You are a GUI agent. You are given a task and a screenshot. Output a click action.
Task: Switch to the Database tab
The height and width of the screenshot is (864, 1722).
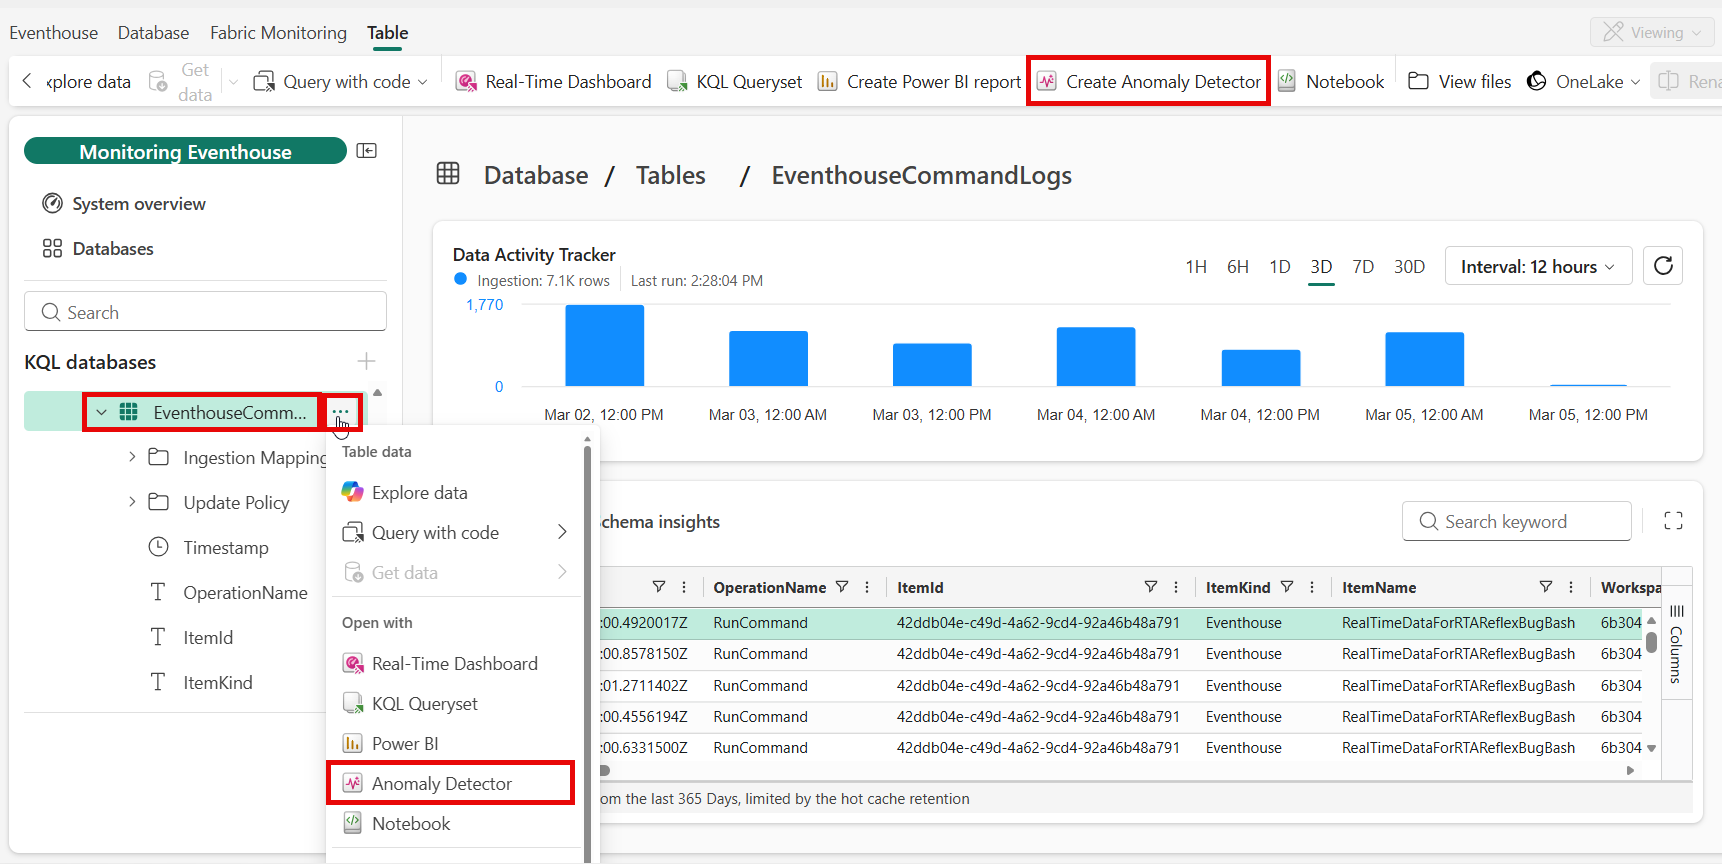tap(153, 33)
